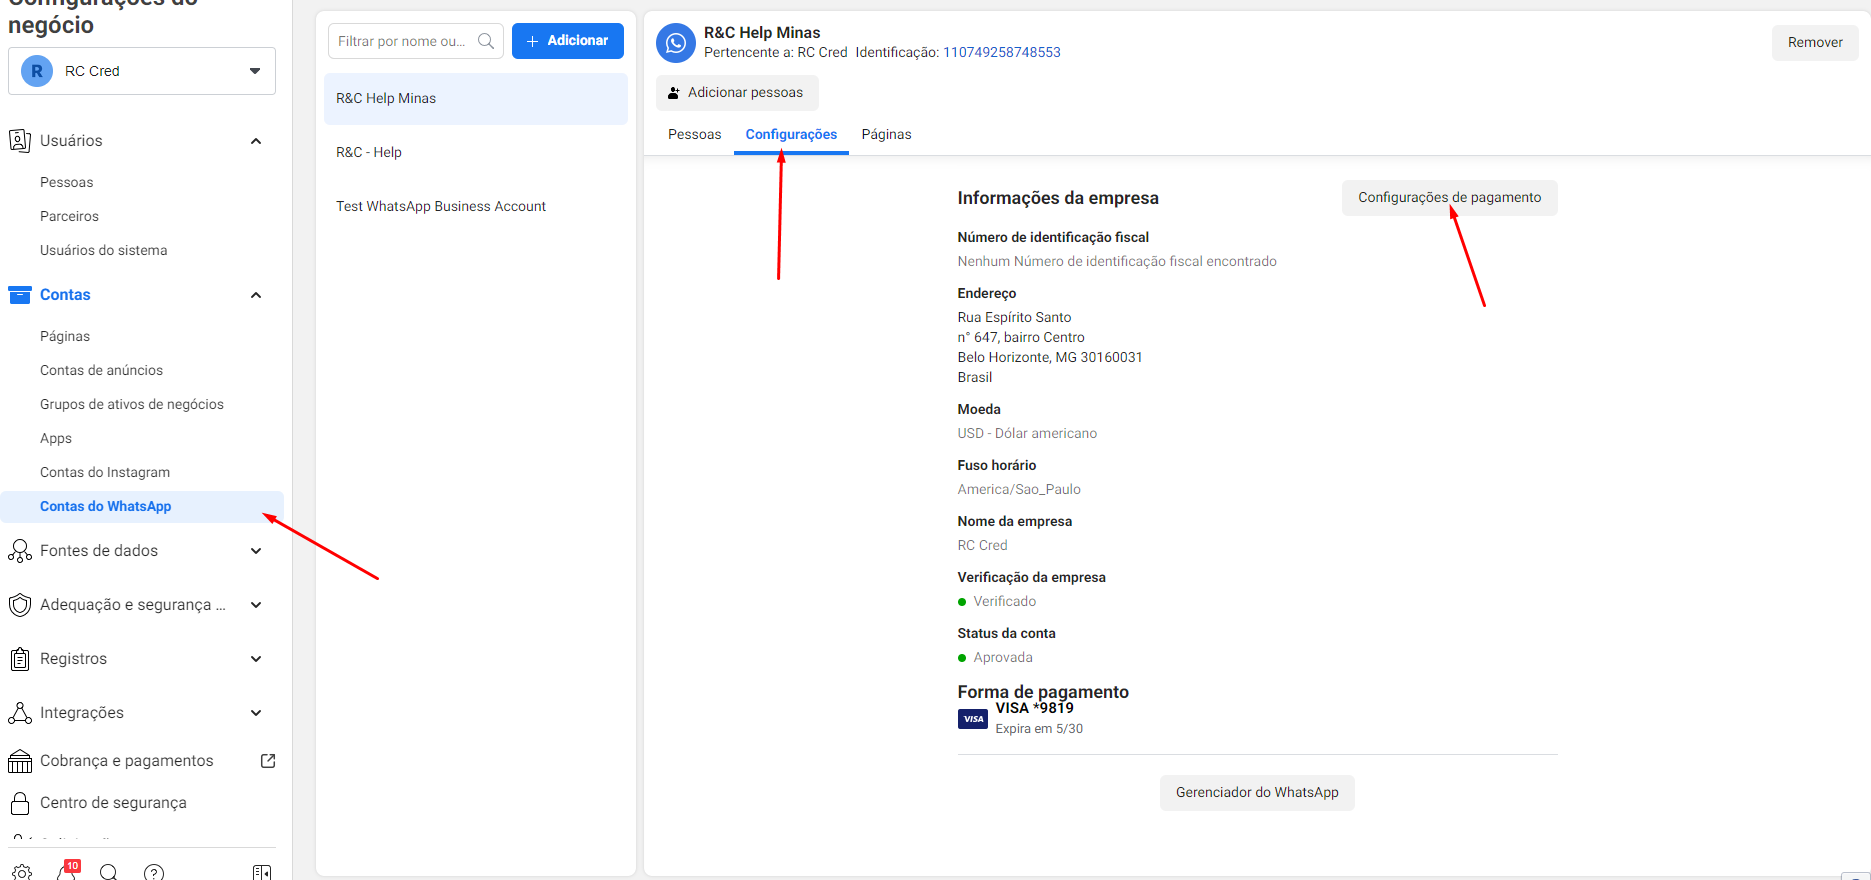The width and height of the screenshot is (1871, 880).
Task: Click magnifier icon in filter field
Action: coord(486,41)
